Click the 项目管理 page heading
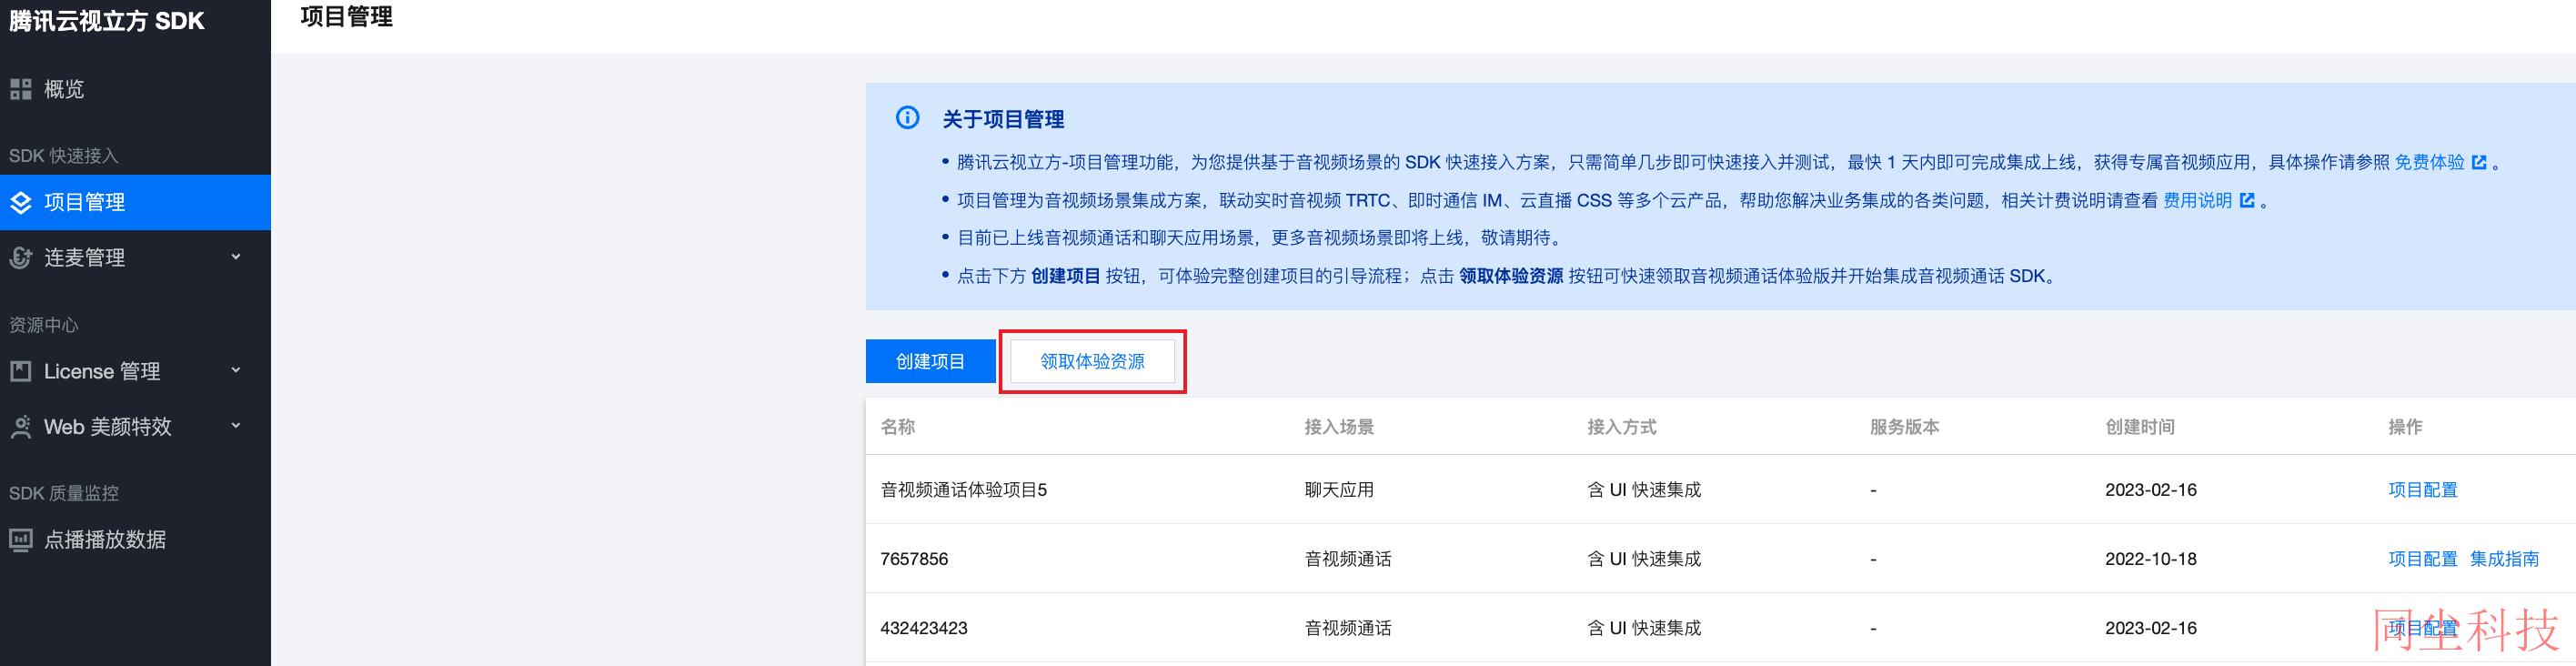The image size is (2576, 666). point(346,17)
